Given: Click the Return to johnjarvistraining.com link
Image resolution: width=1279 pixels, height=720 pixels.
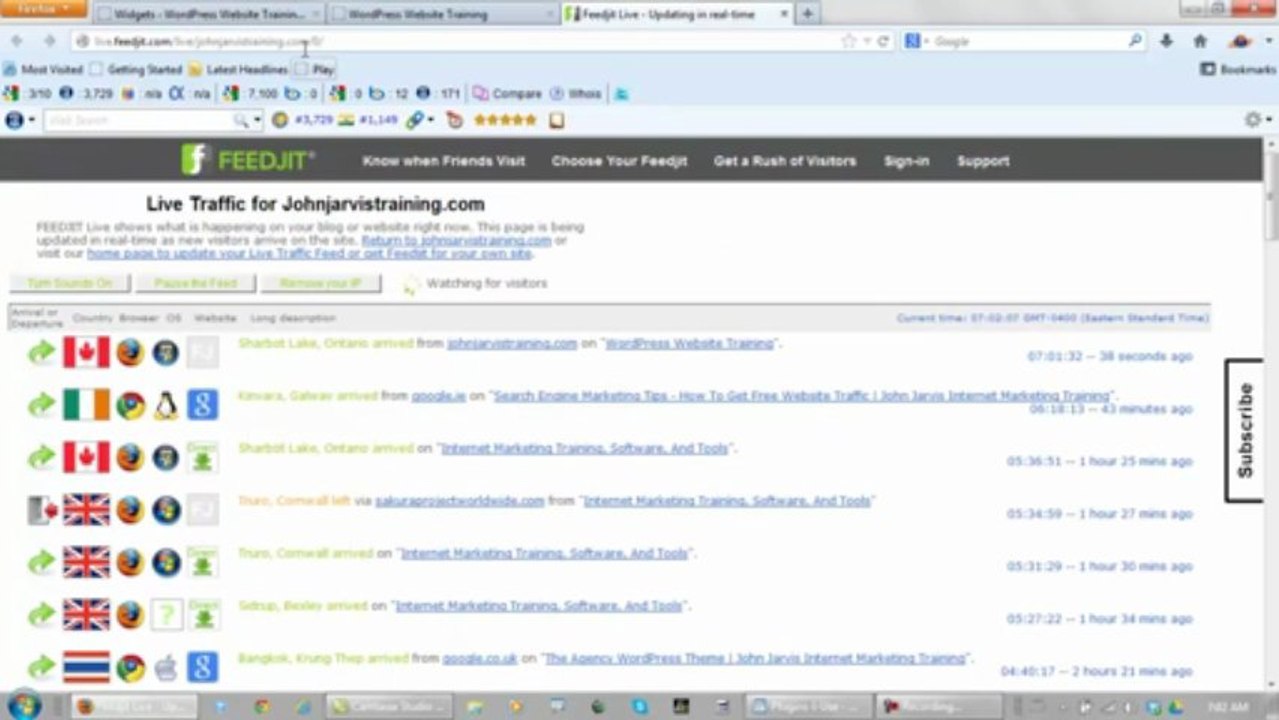Looking at the screenshot, I should click(x=457, y=240).
